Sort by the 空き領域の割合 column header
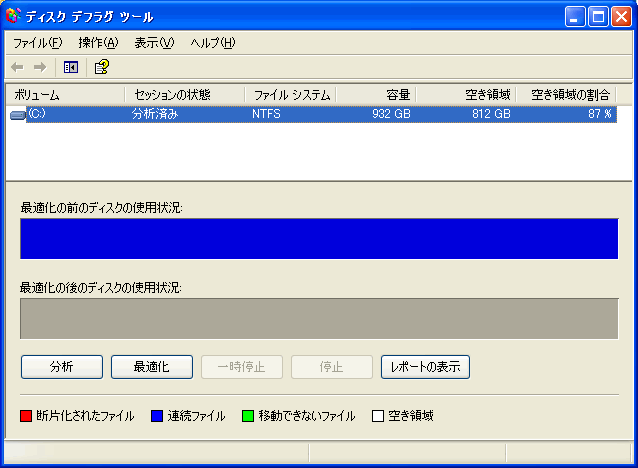638x468 pixels. tap(566, 95)
